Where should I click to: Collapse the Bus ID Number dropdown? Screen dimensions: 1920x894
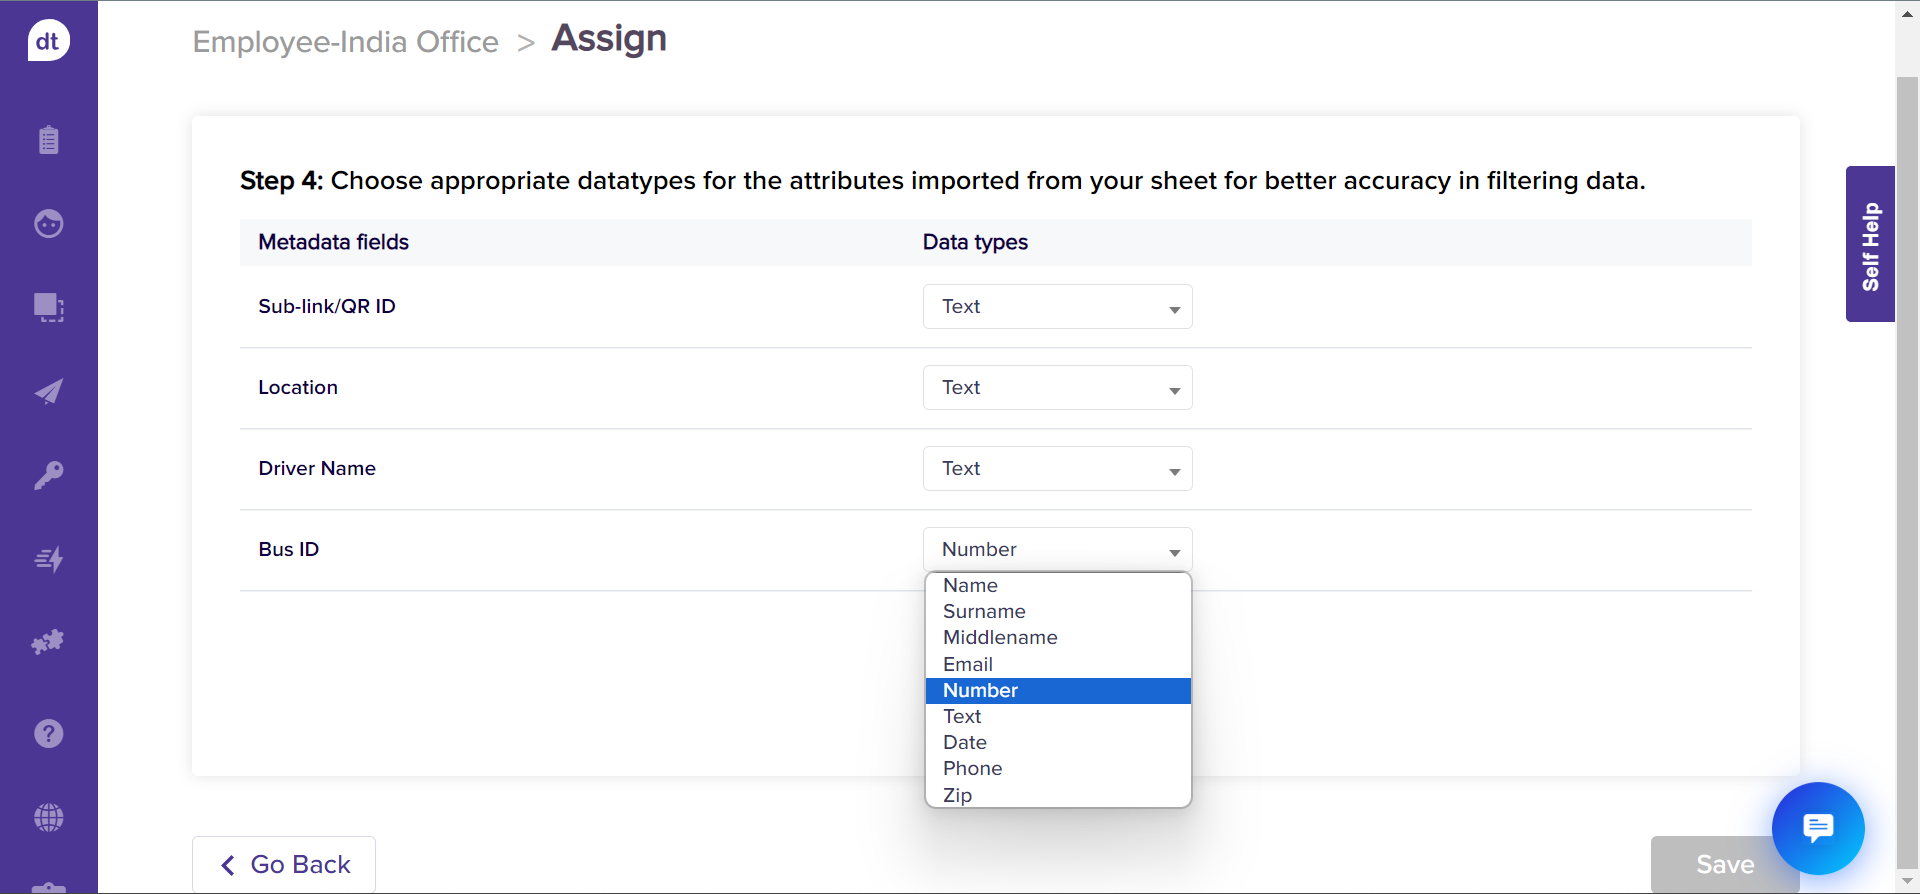click(x=1057, y=550)
